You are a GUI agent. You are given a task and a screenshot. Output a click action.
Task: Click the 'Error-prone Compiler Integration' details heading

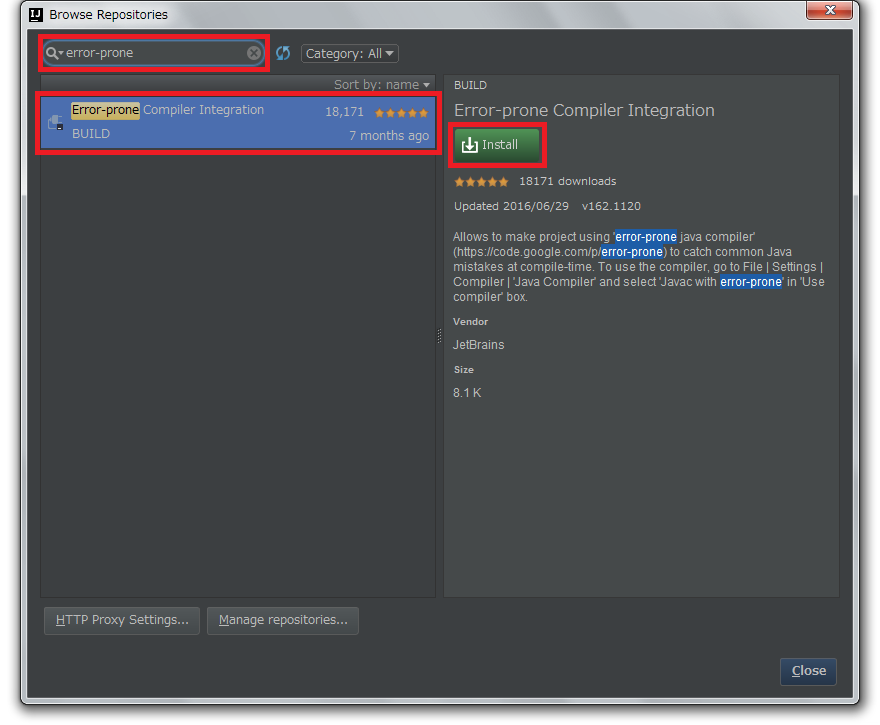[584, 111]
